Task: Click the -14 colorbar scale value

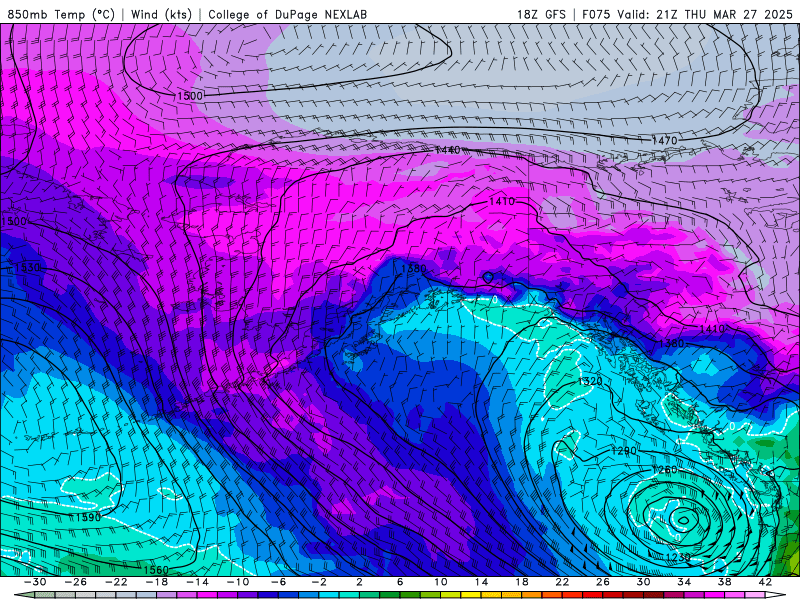Action: (197, 582)
